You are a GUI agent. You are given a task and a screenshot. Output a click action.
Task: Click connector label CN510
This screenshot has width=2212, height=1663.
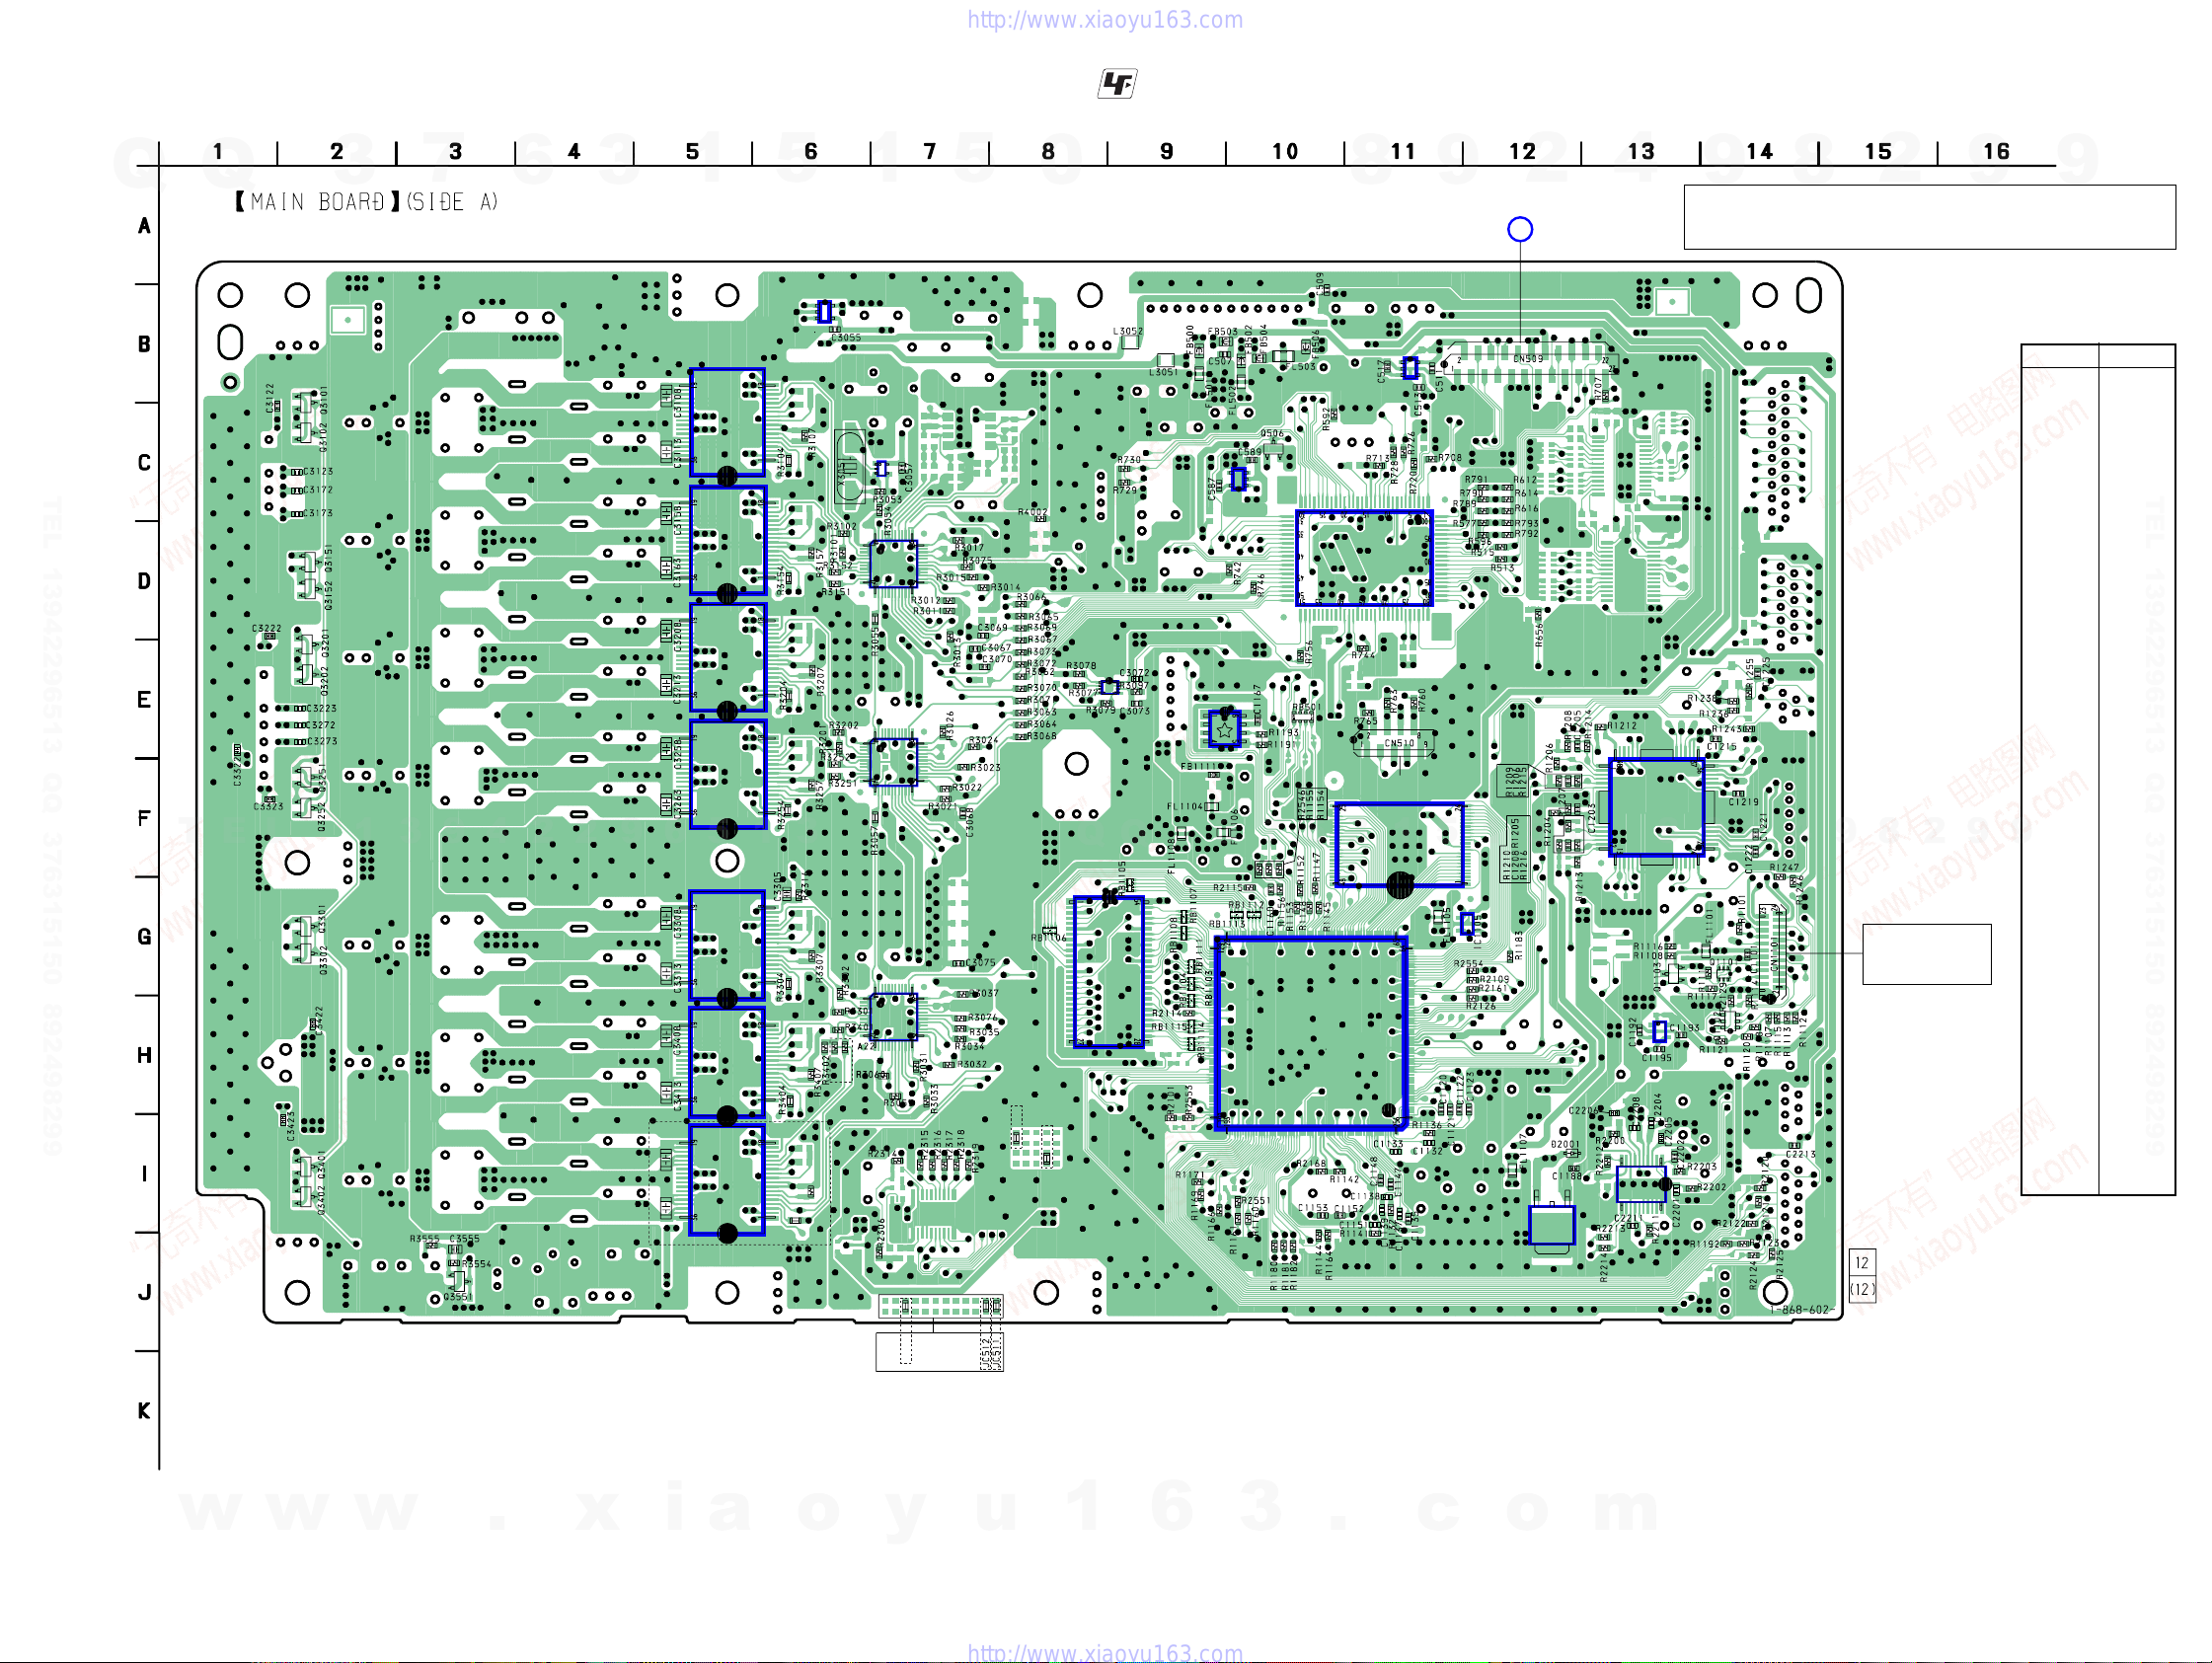[x=1399, y=743]
